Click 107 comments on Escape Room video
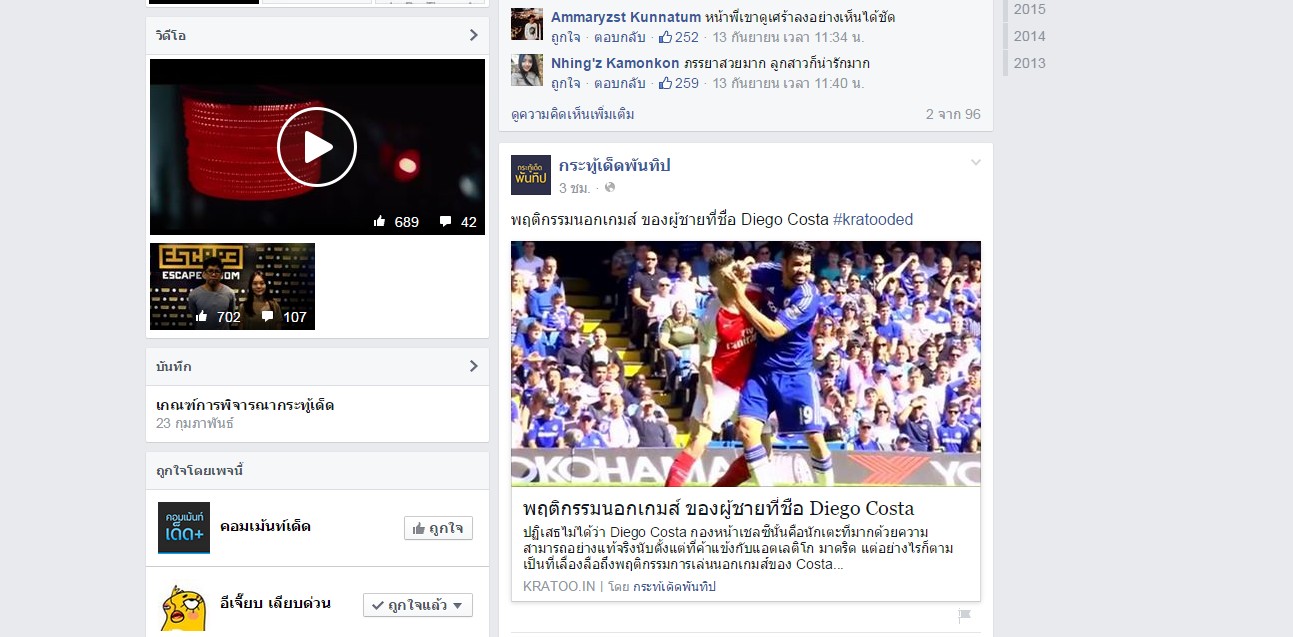1293x637 pixels. 284,317
